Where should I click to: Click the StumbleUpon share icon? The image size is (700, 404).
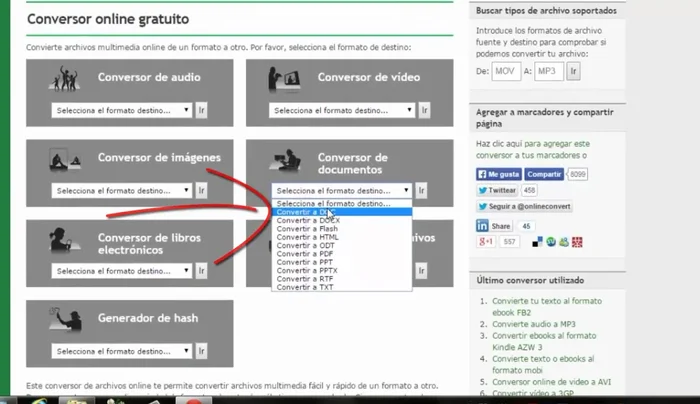(551, 242)
